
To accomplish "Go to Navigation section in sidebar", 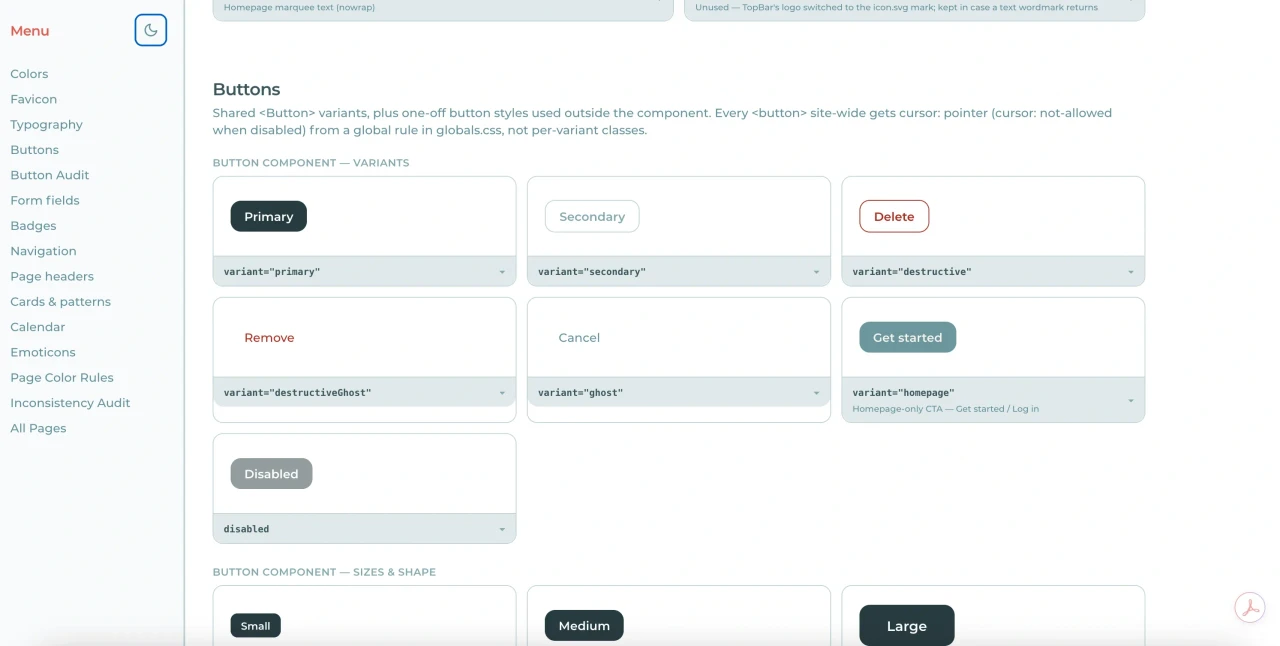I will tap(43, 251).
